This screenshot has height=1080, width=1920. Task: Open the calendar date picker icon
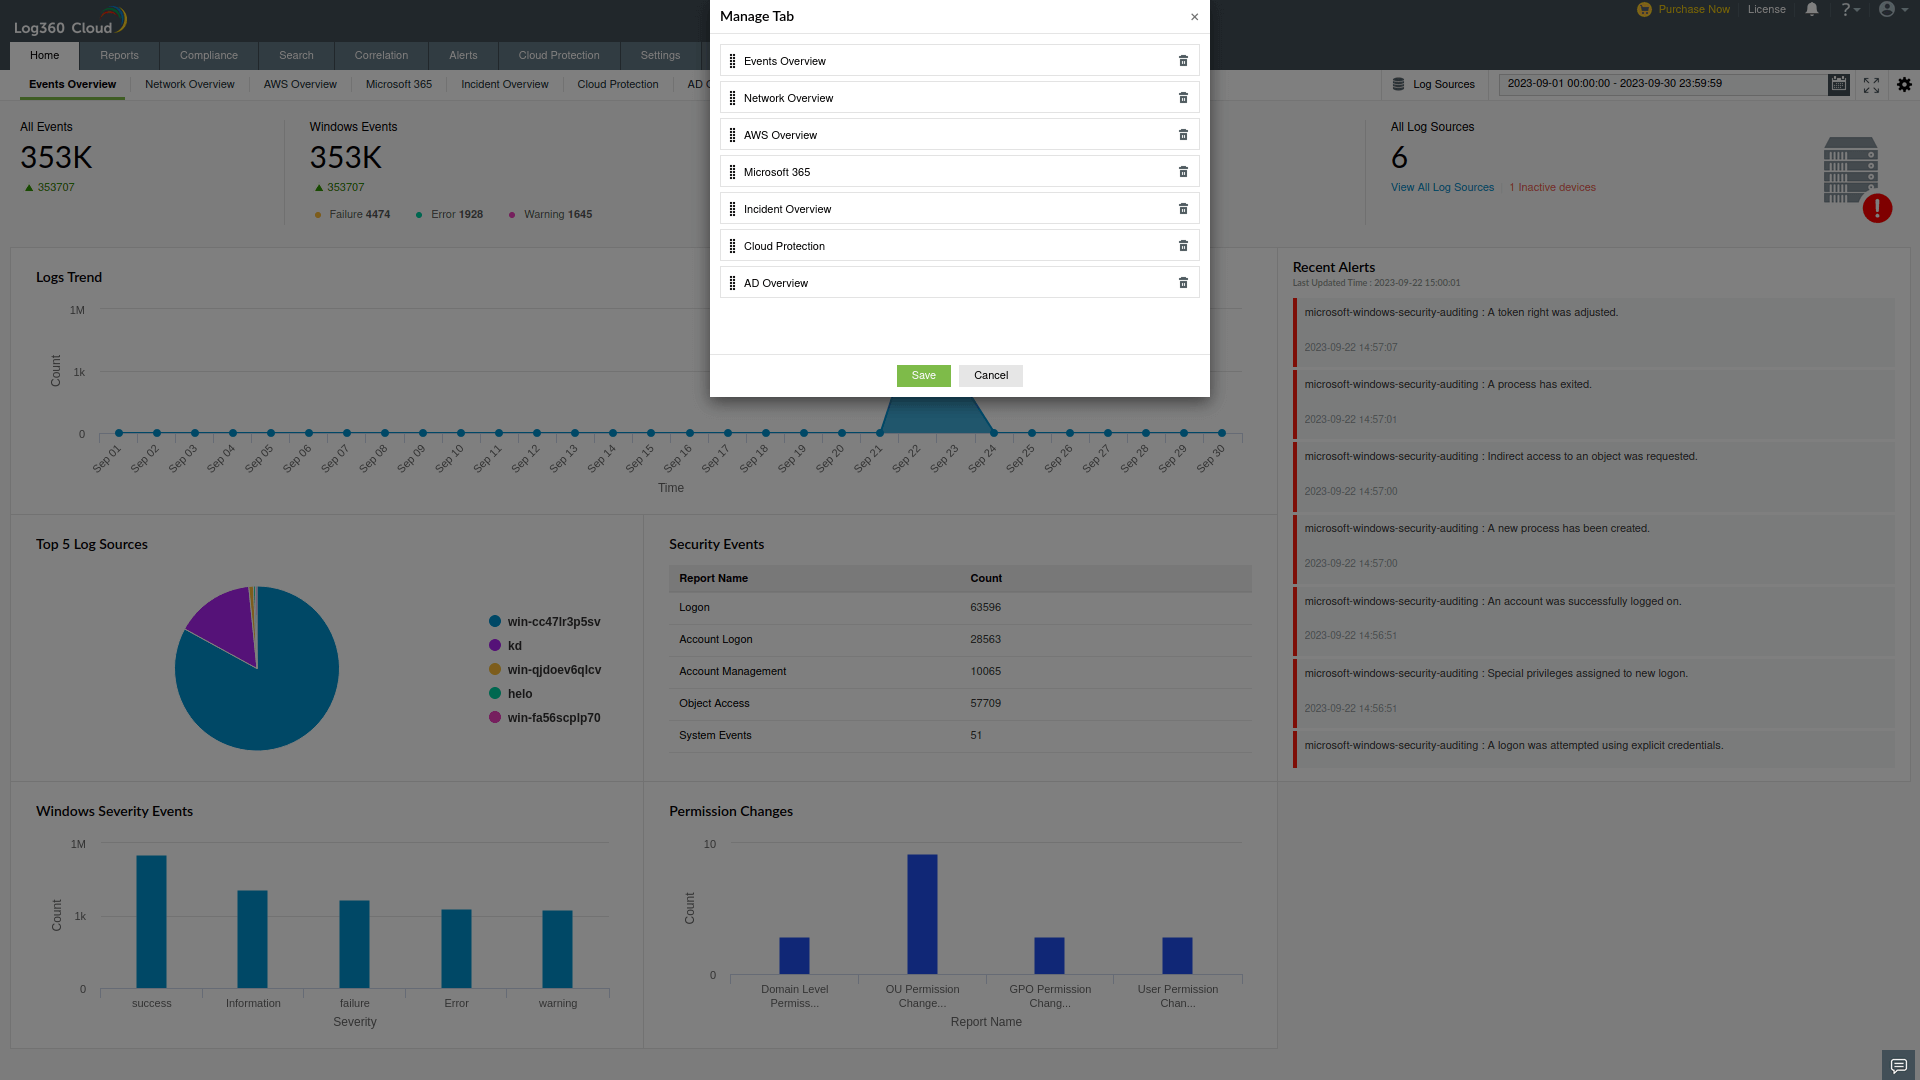tap(1838, 84)
